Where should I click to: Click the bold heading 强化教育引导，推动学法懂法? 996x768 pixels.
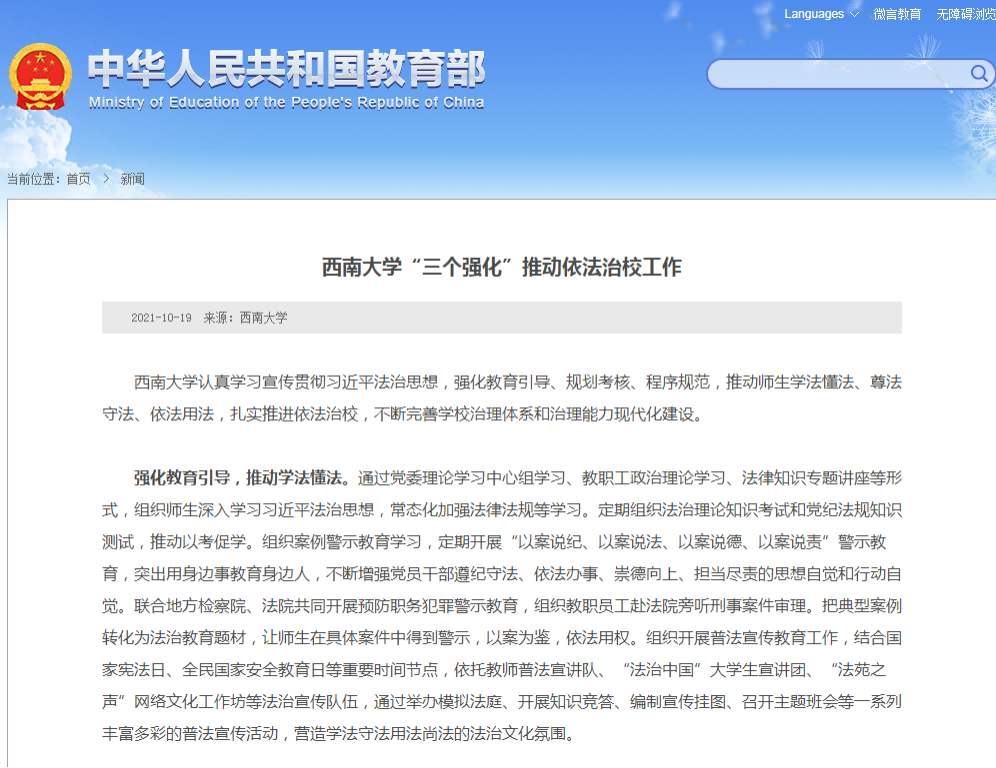pyautogui.click(x=242, y=477)
